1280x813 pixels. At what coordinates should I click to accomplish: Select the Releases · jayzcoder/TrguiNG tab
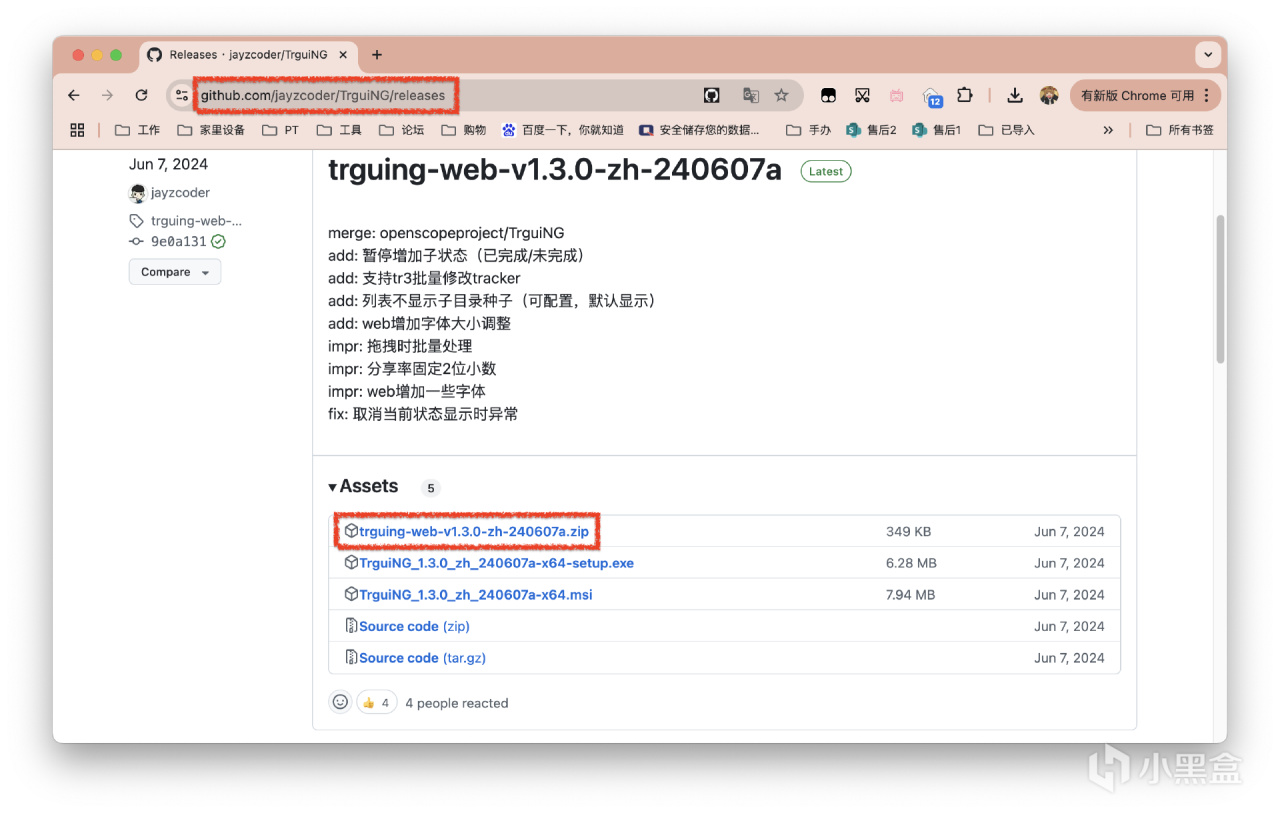click(x=247, y=55)
